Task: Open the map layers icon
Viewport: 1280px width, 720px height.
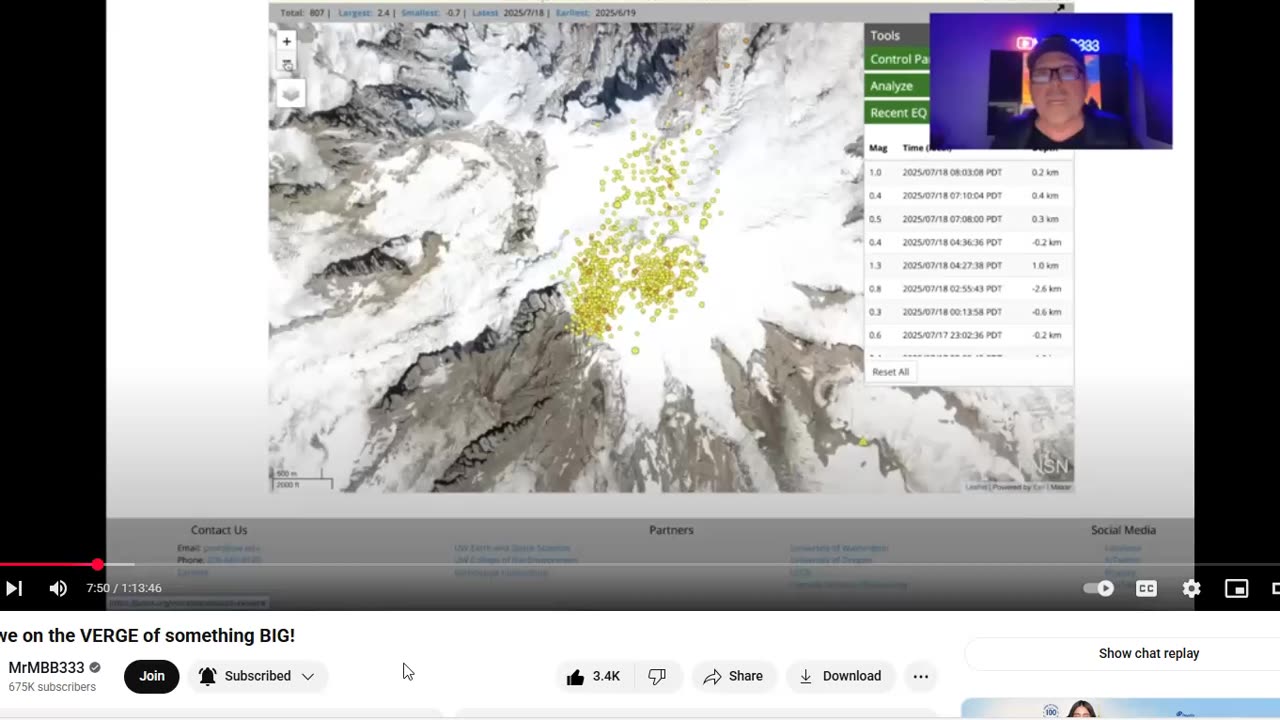Action: [290, 94]
